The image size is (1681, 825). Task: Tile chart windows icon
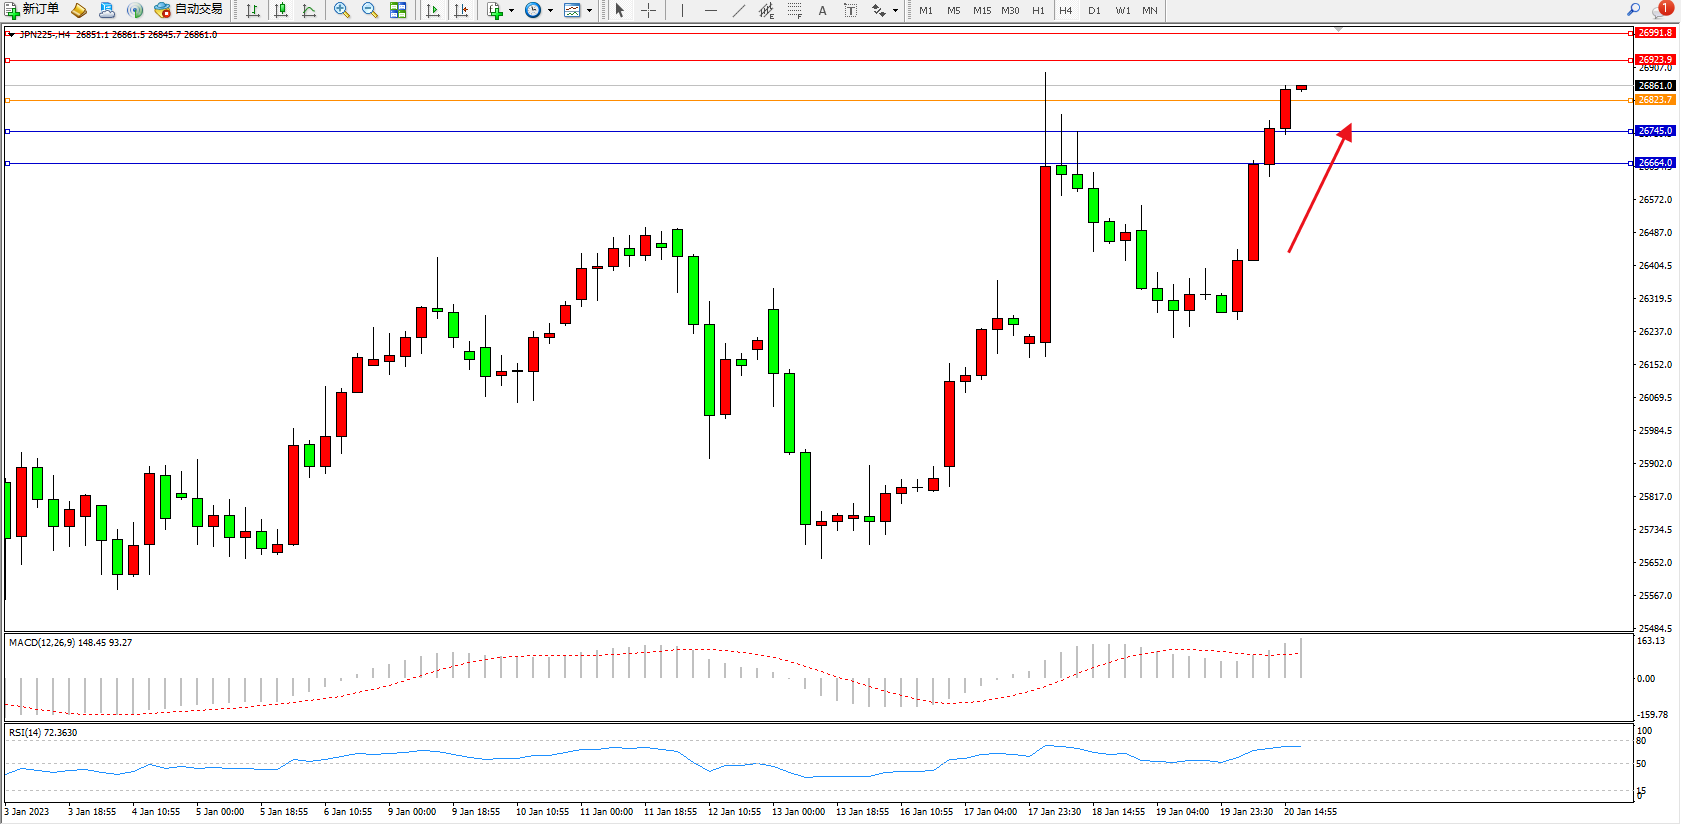point(398,10)
